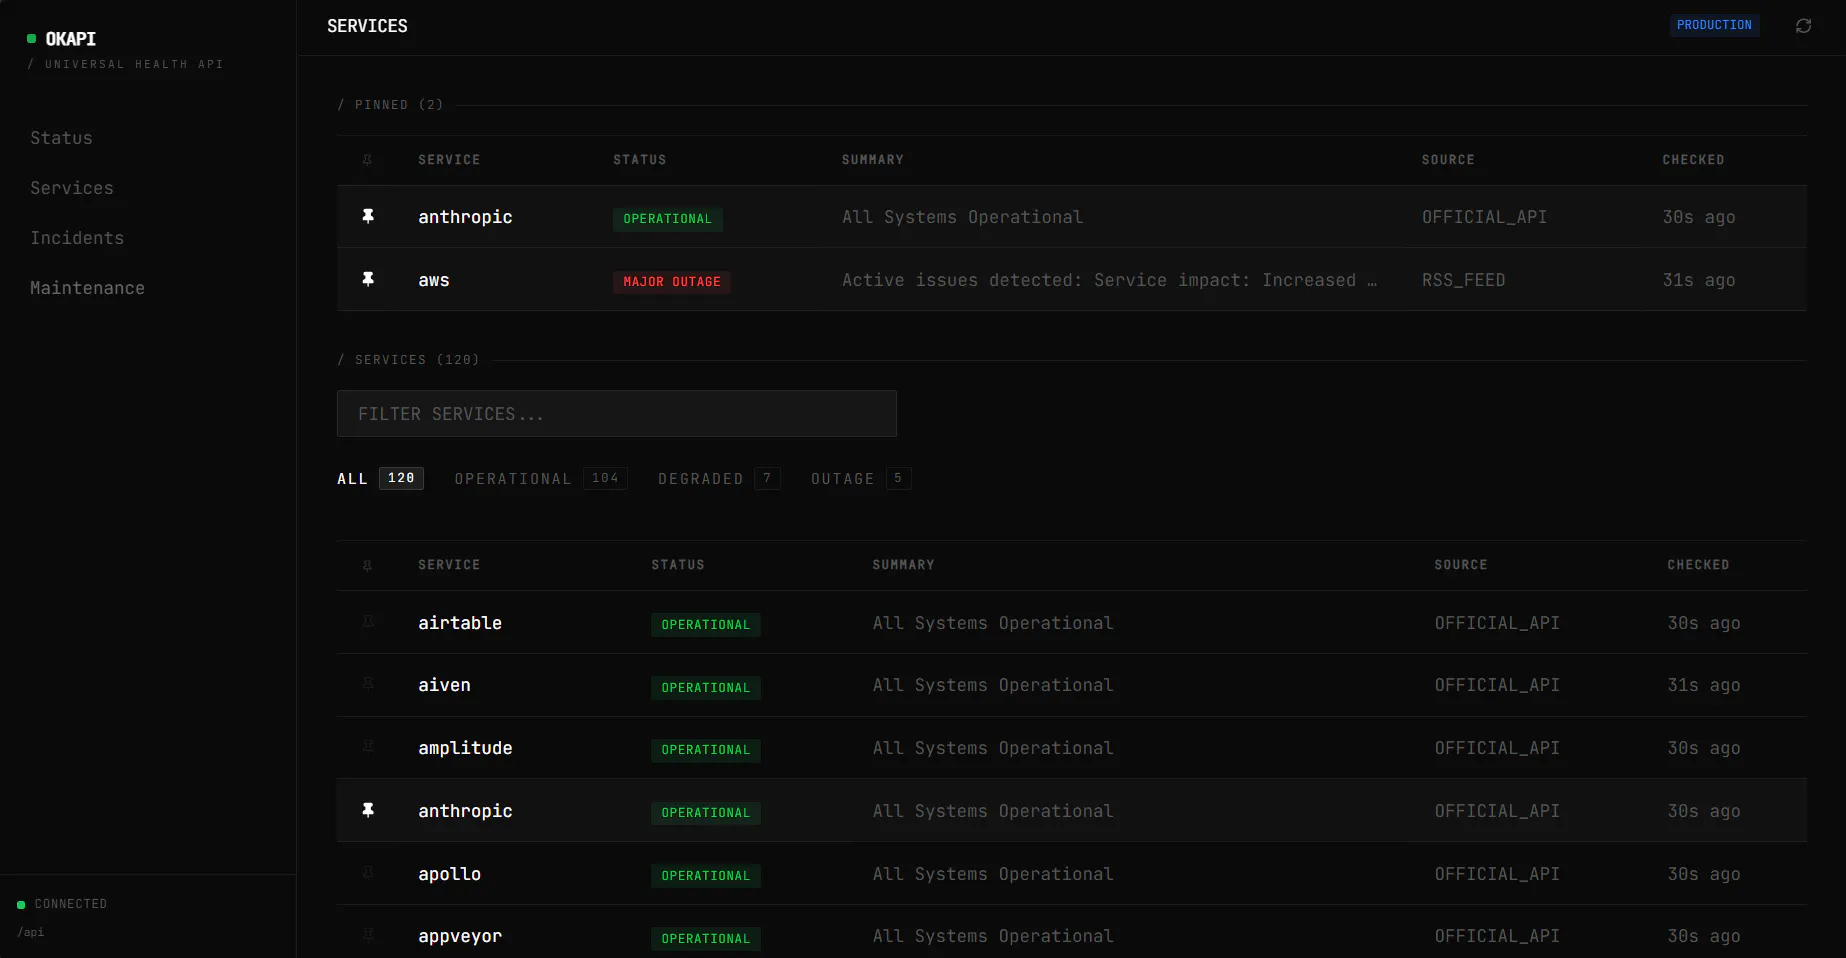Viewport: 1846px width, 958px height.
Task: Pin the apollo service
Action: [368, 873]
